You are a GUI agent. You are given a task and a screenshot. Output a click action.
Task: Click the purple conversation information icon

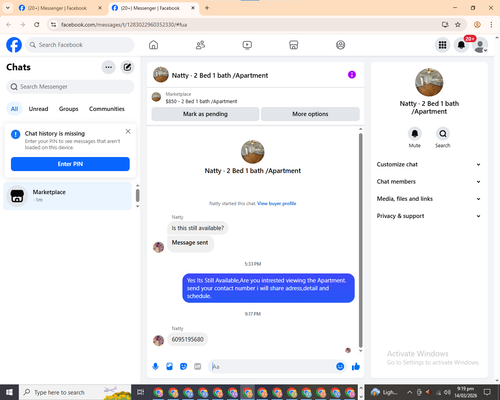352,75
